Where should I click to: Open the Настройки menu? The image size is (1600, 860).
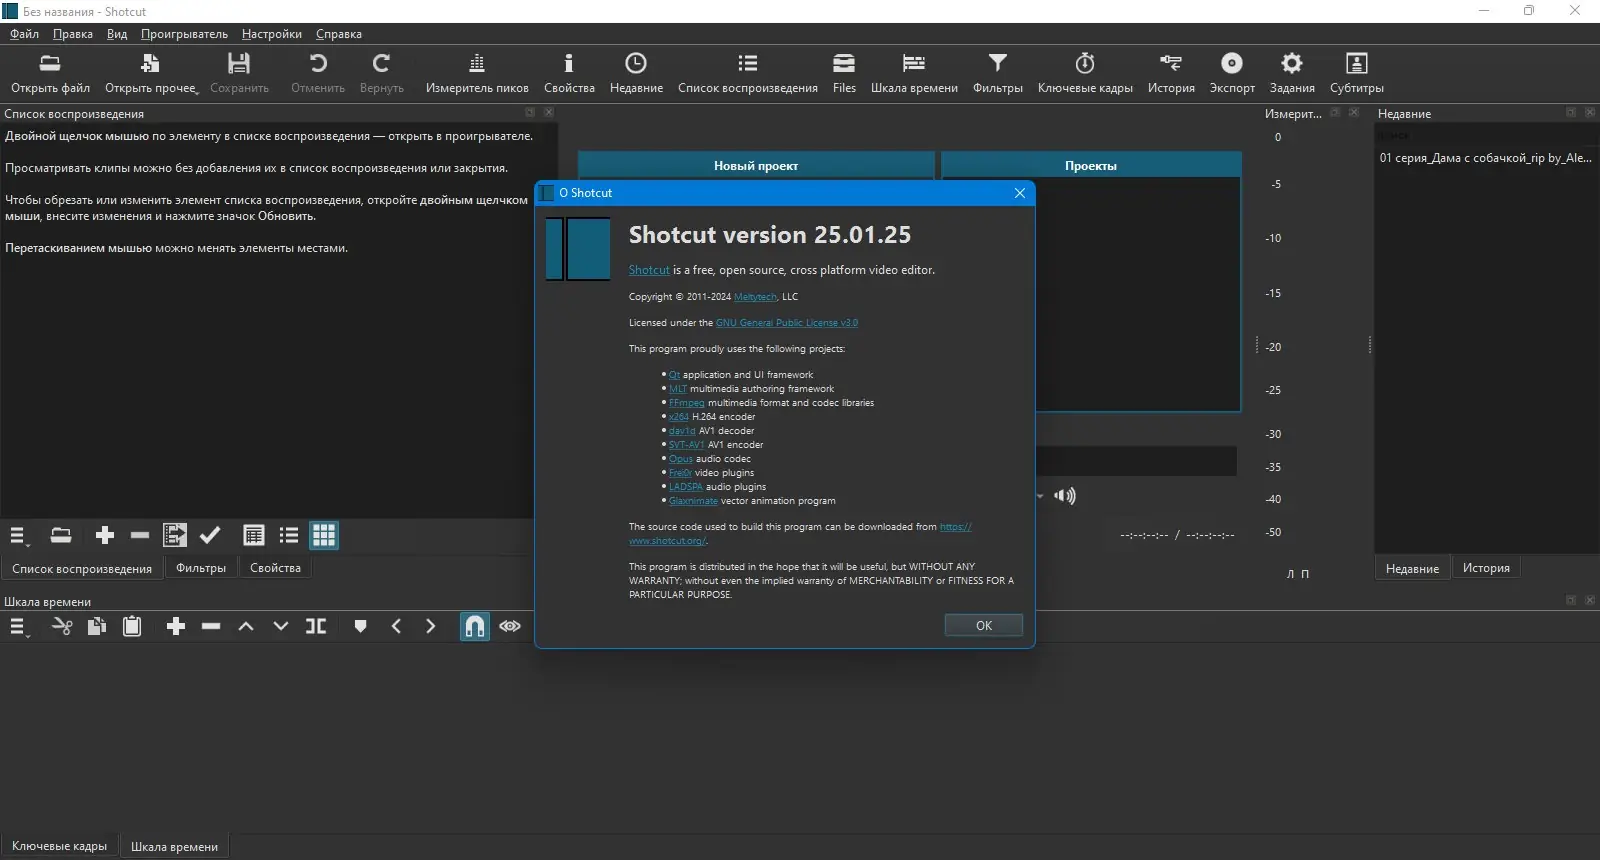(272, 34)
